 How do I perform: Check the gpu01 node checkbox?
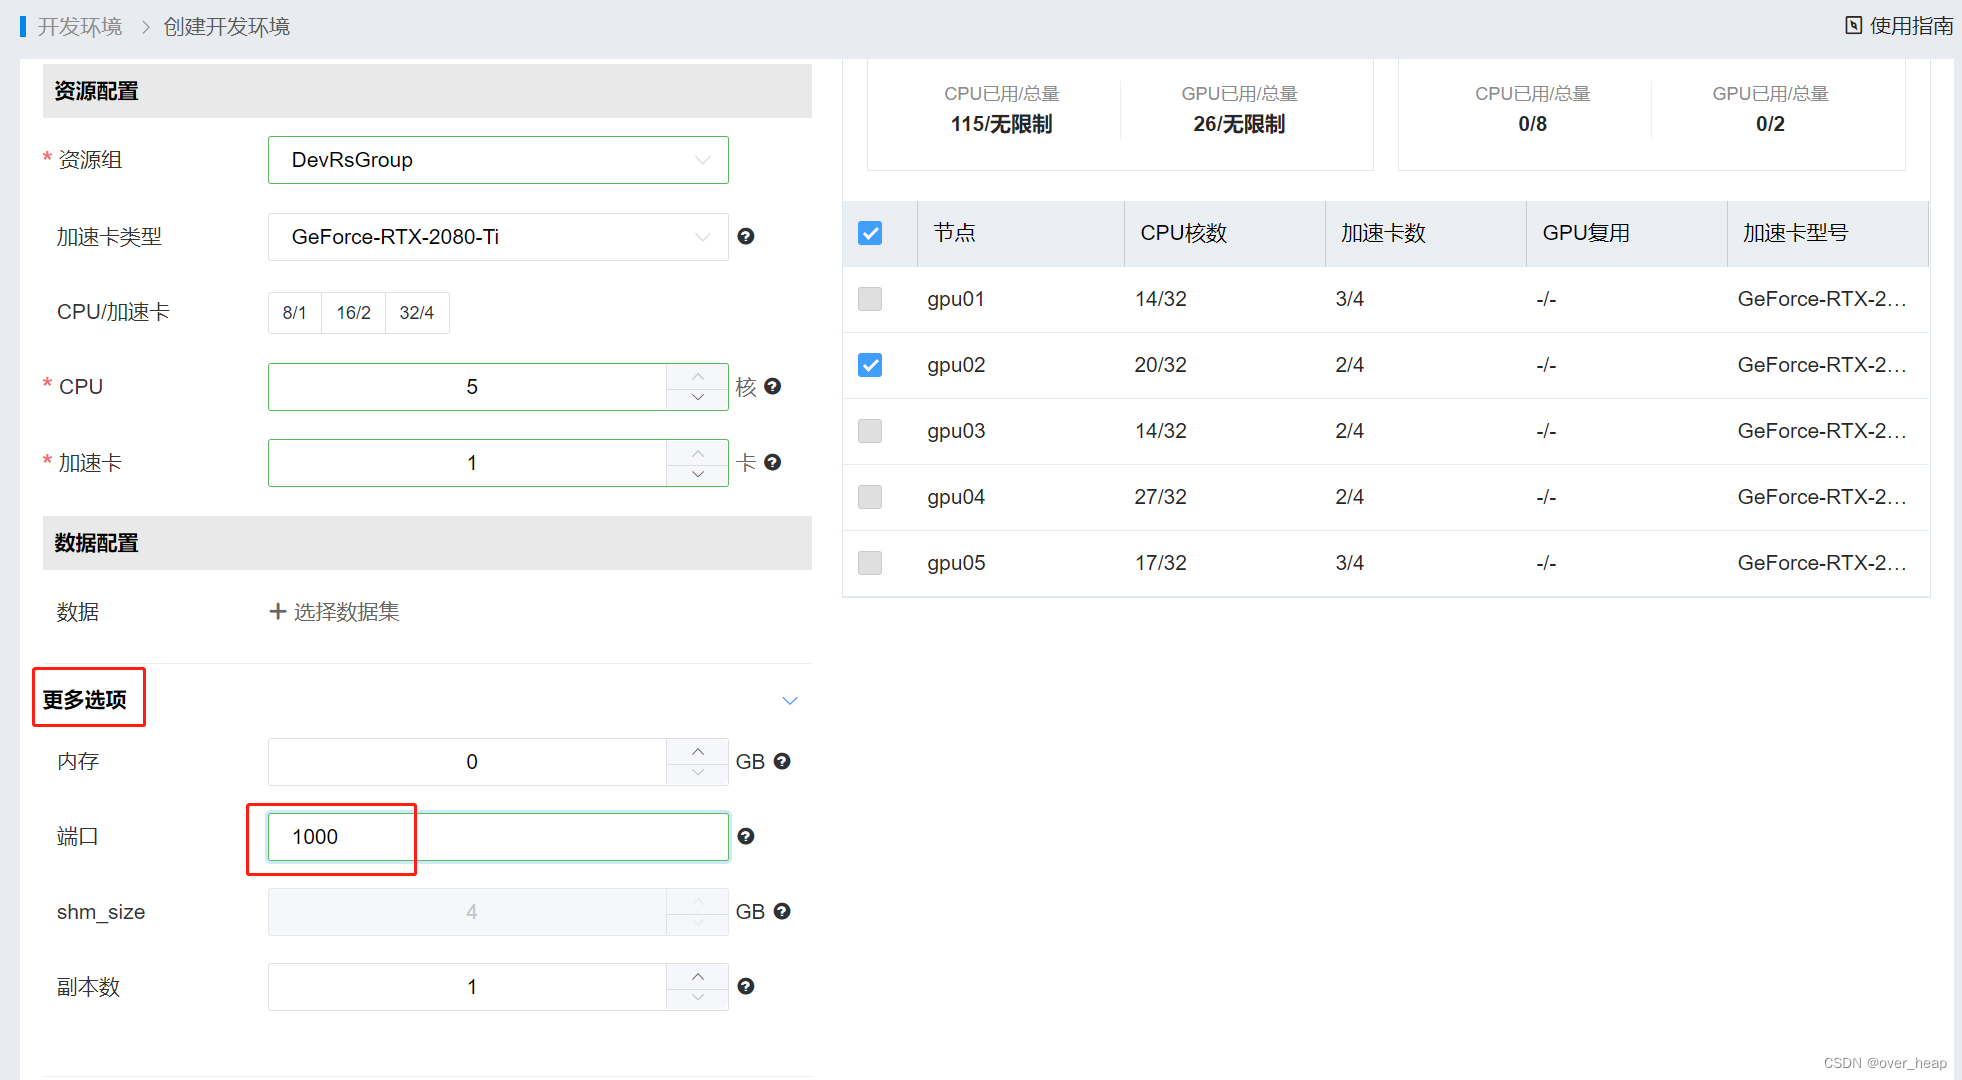coord(870,300)
